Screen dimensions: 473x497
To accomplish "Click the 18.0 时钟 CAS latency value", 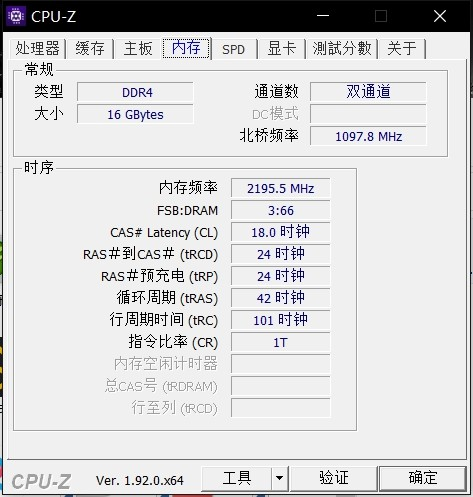I will (281, 232).
